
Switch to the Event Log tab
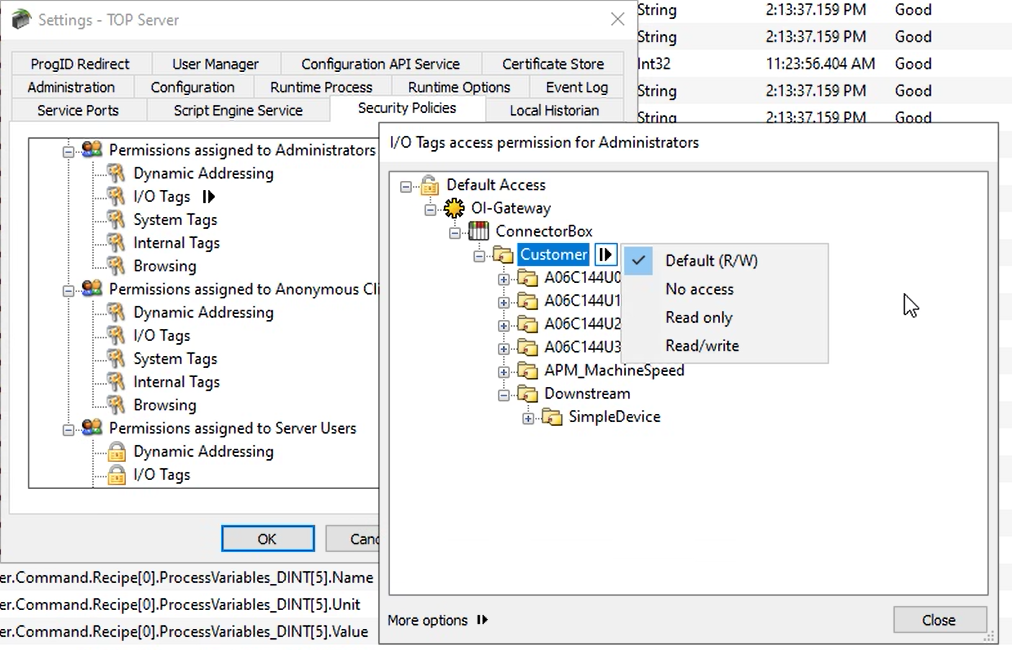tap(576, 87)
